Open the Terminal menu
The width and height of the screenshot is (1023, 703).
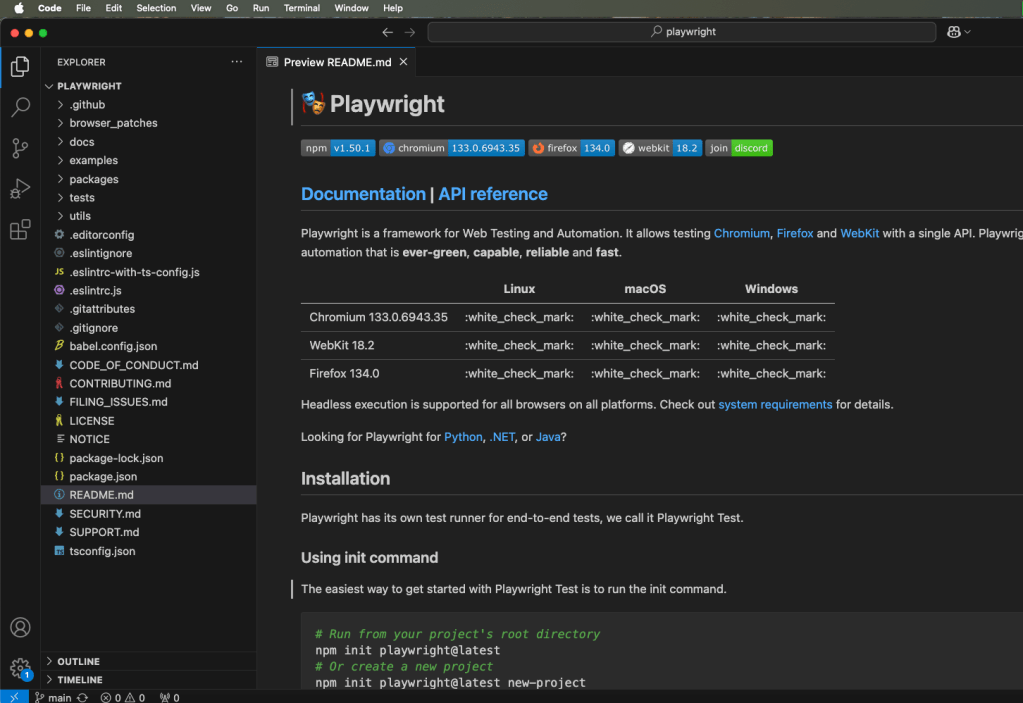[x=301, y=8]
